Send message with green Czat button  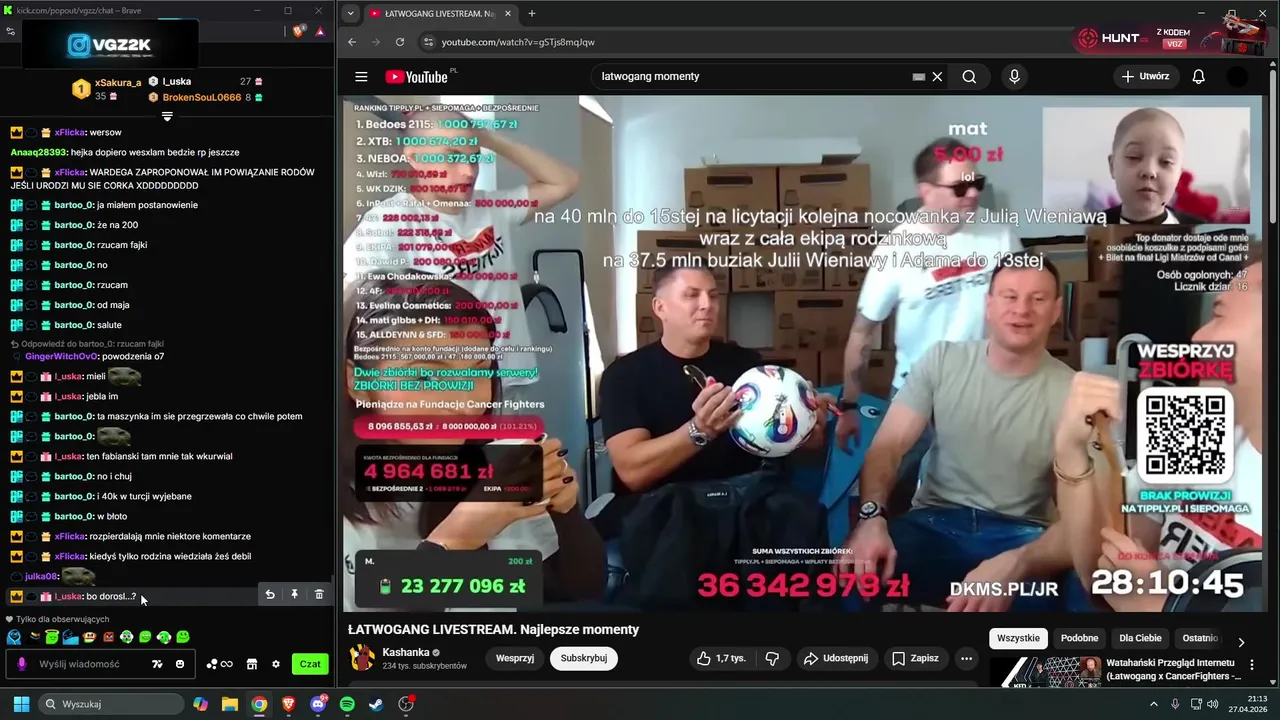click(310, 664)
